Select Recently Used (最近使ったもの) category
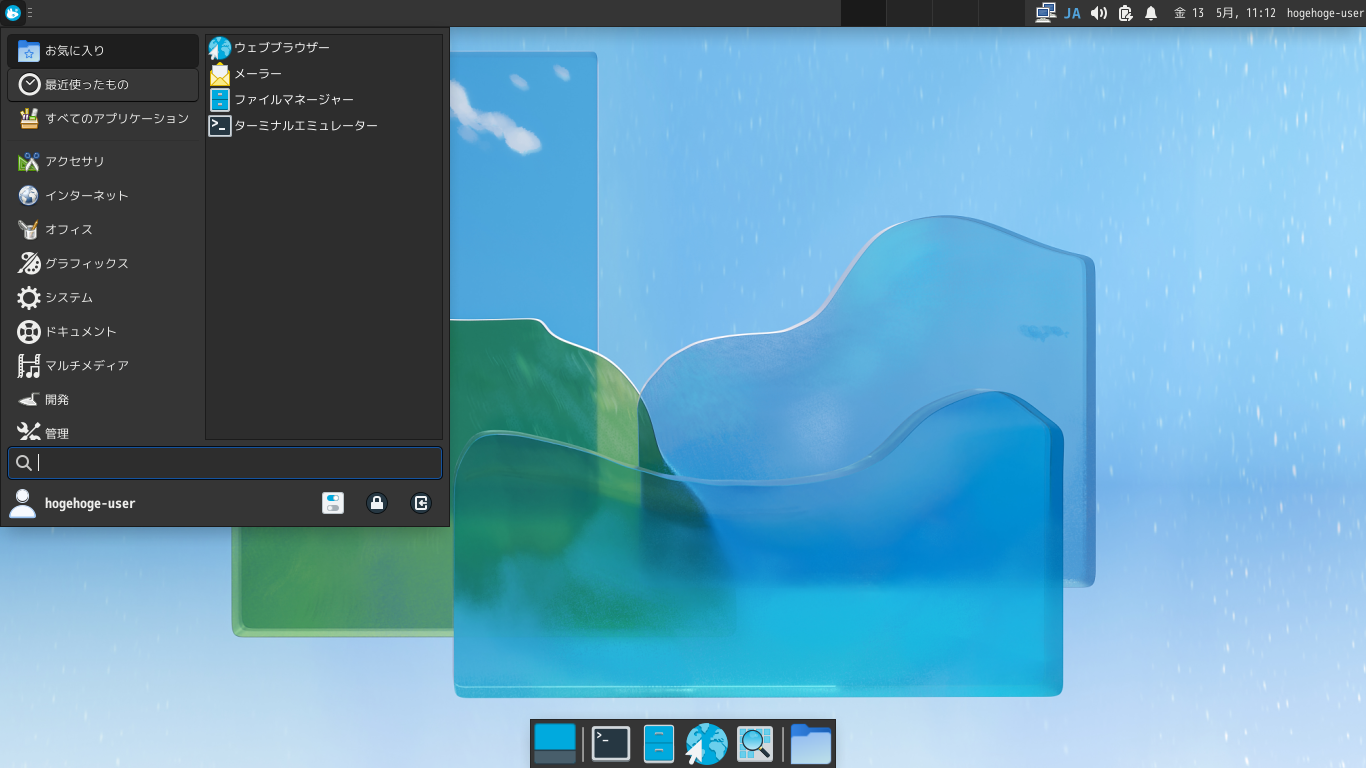Screen dimensions: 1366x768 tap(103, 85)
